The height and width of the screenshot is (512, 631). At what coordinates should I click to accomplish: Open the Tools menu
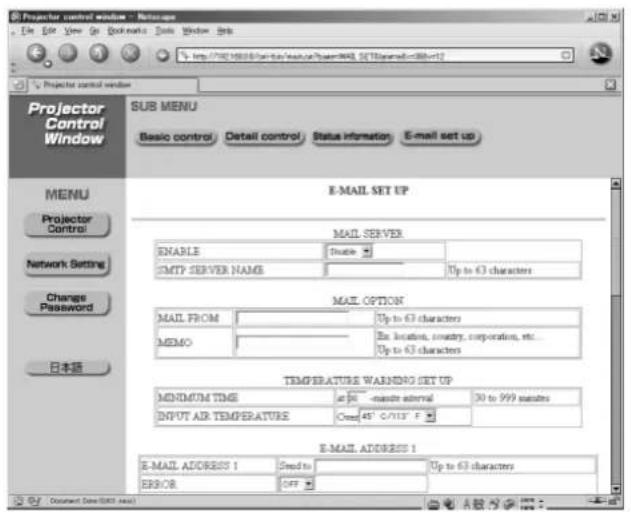165,31
